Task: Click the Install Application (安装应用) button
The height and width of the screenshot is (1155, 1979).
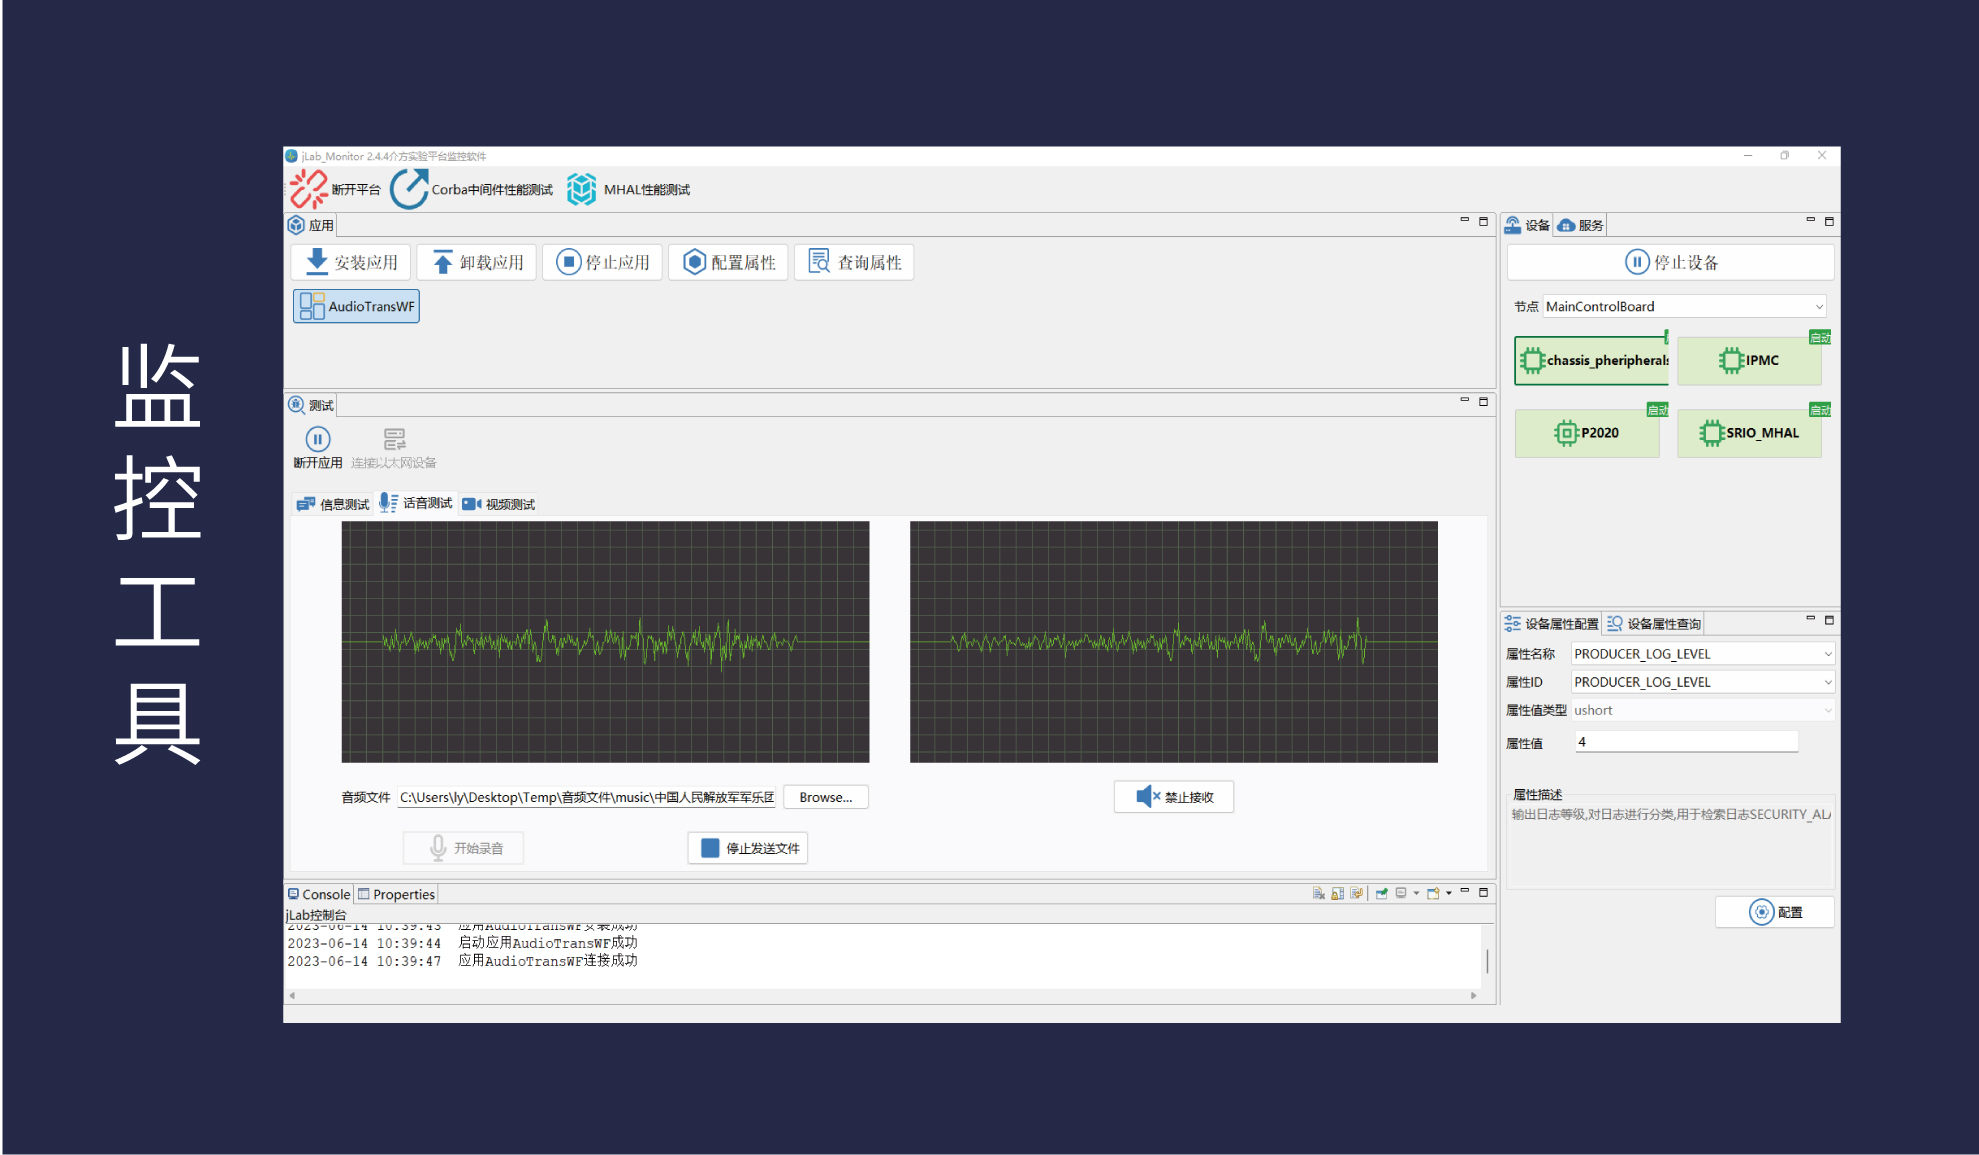Action: click(351, 262)
